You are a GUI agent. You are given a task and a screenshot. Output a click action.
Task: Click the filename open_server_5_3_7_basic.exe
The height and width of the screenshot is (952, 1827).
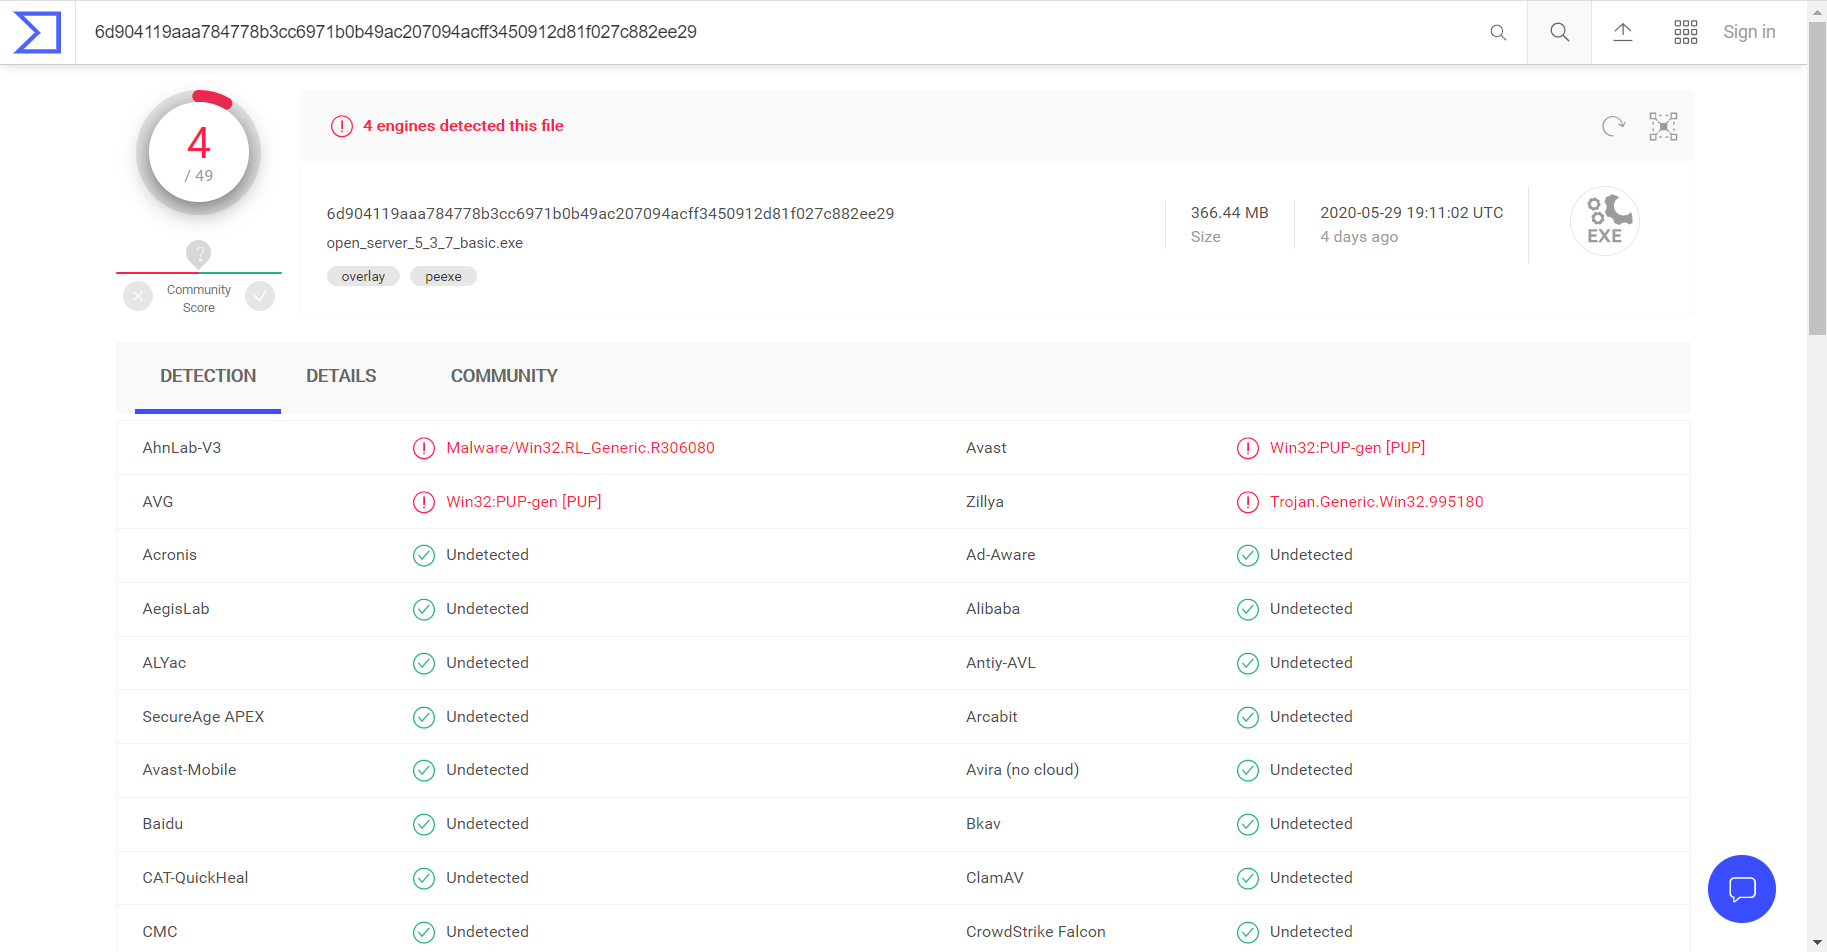pos(424,243)
